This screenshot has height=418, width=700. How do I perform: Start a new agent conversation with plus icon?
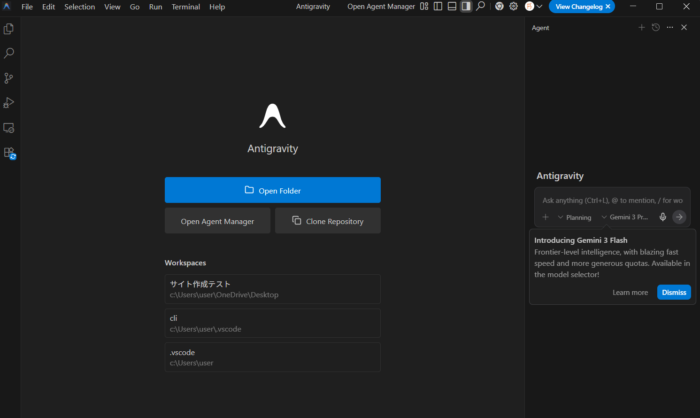tap(641, 28)
